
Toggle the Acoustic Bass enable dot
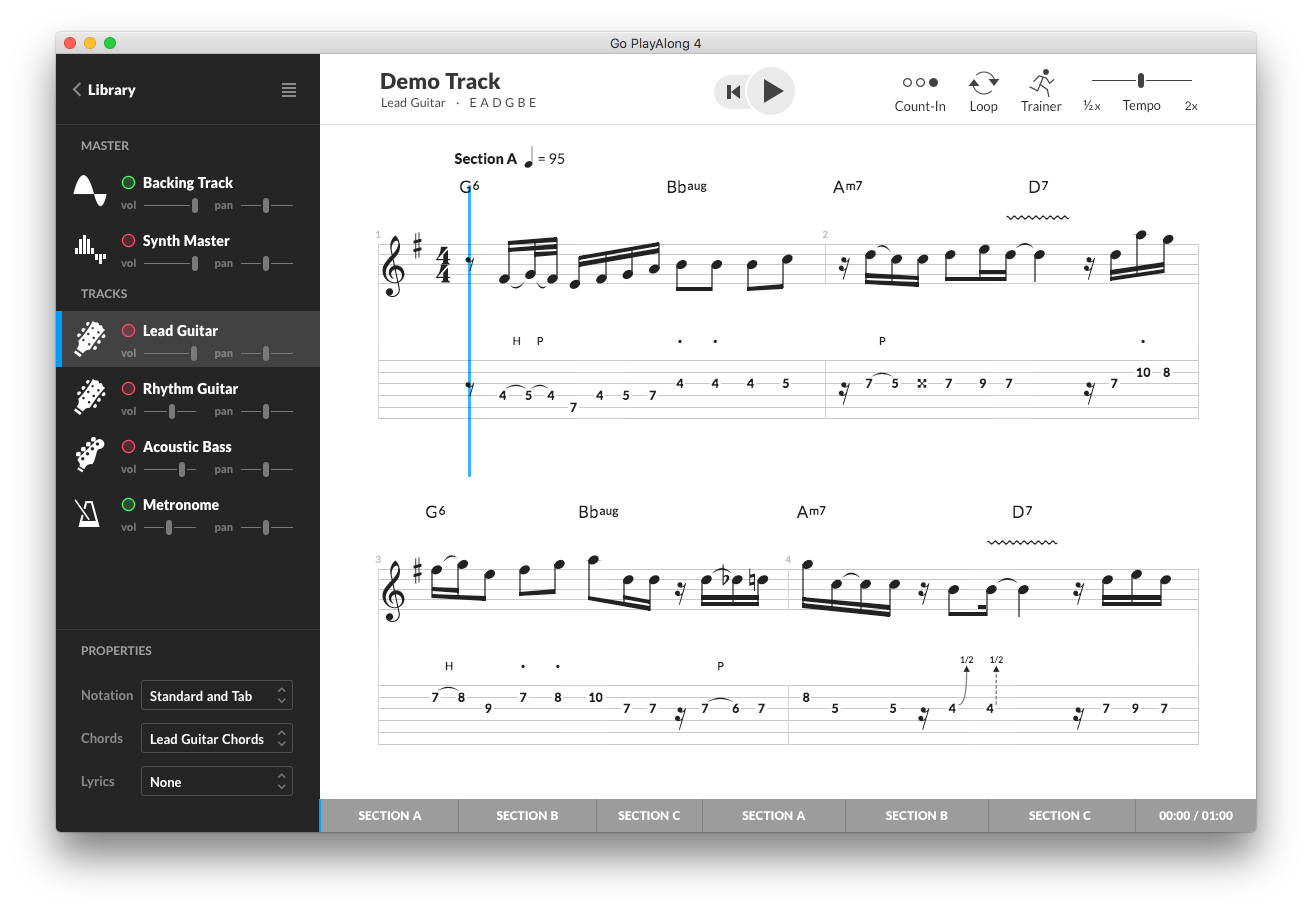(x=128, y=447)
